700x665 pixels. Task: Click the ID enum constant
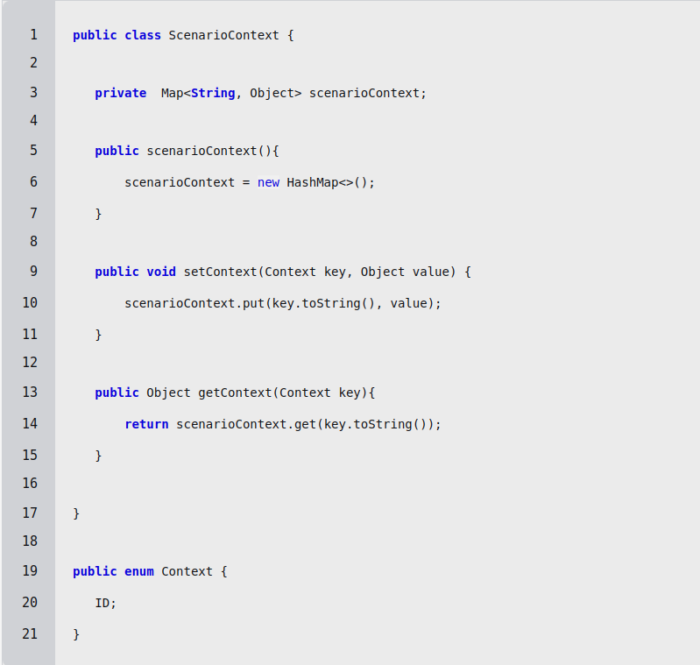102,603
